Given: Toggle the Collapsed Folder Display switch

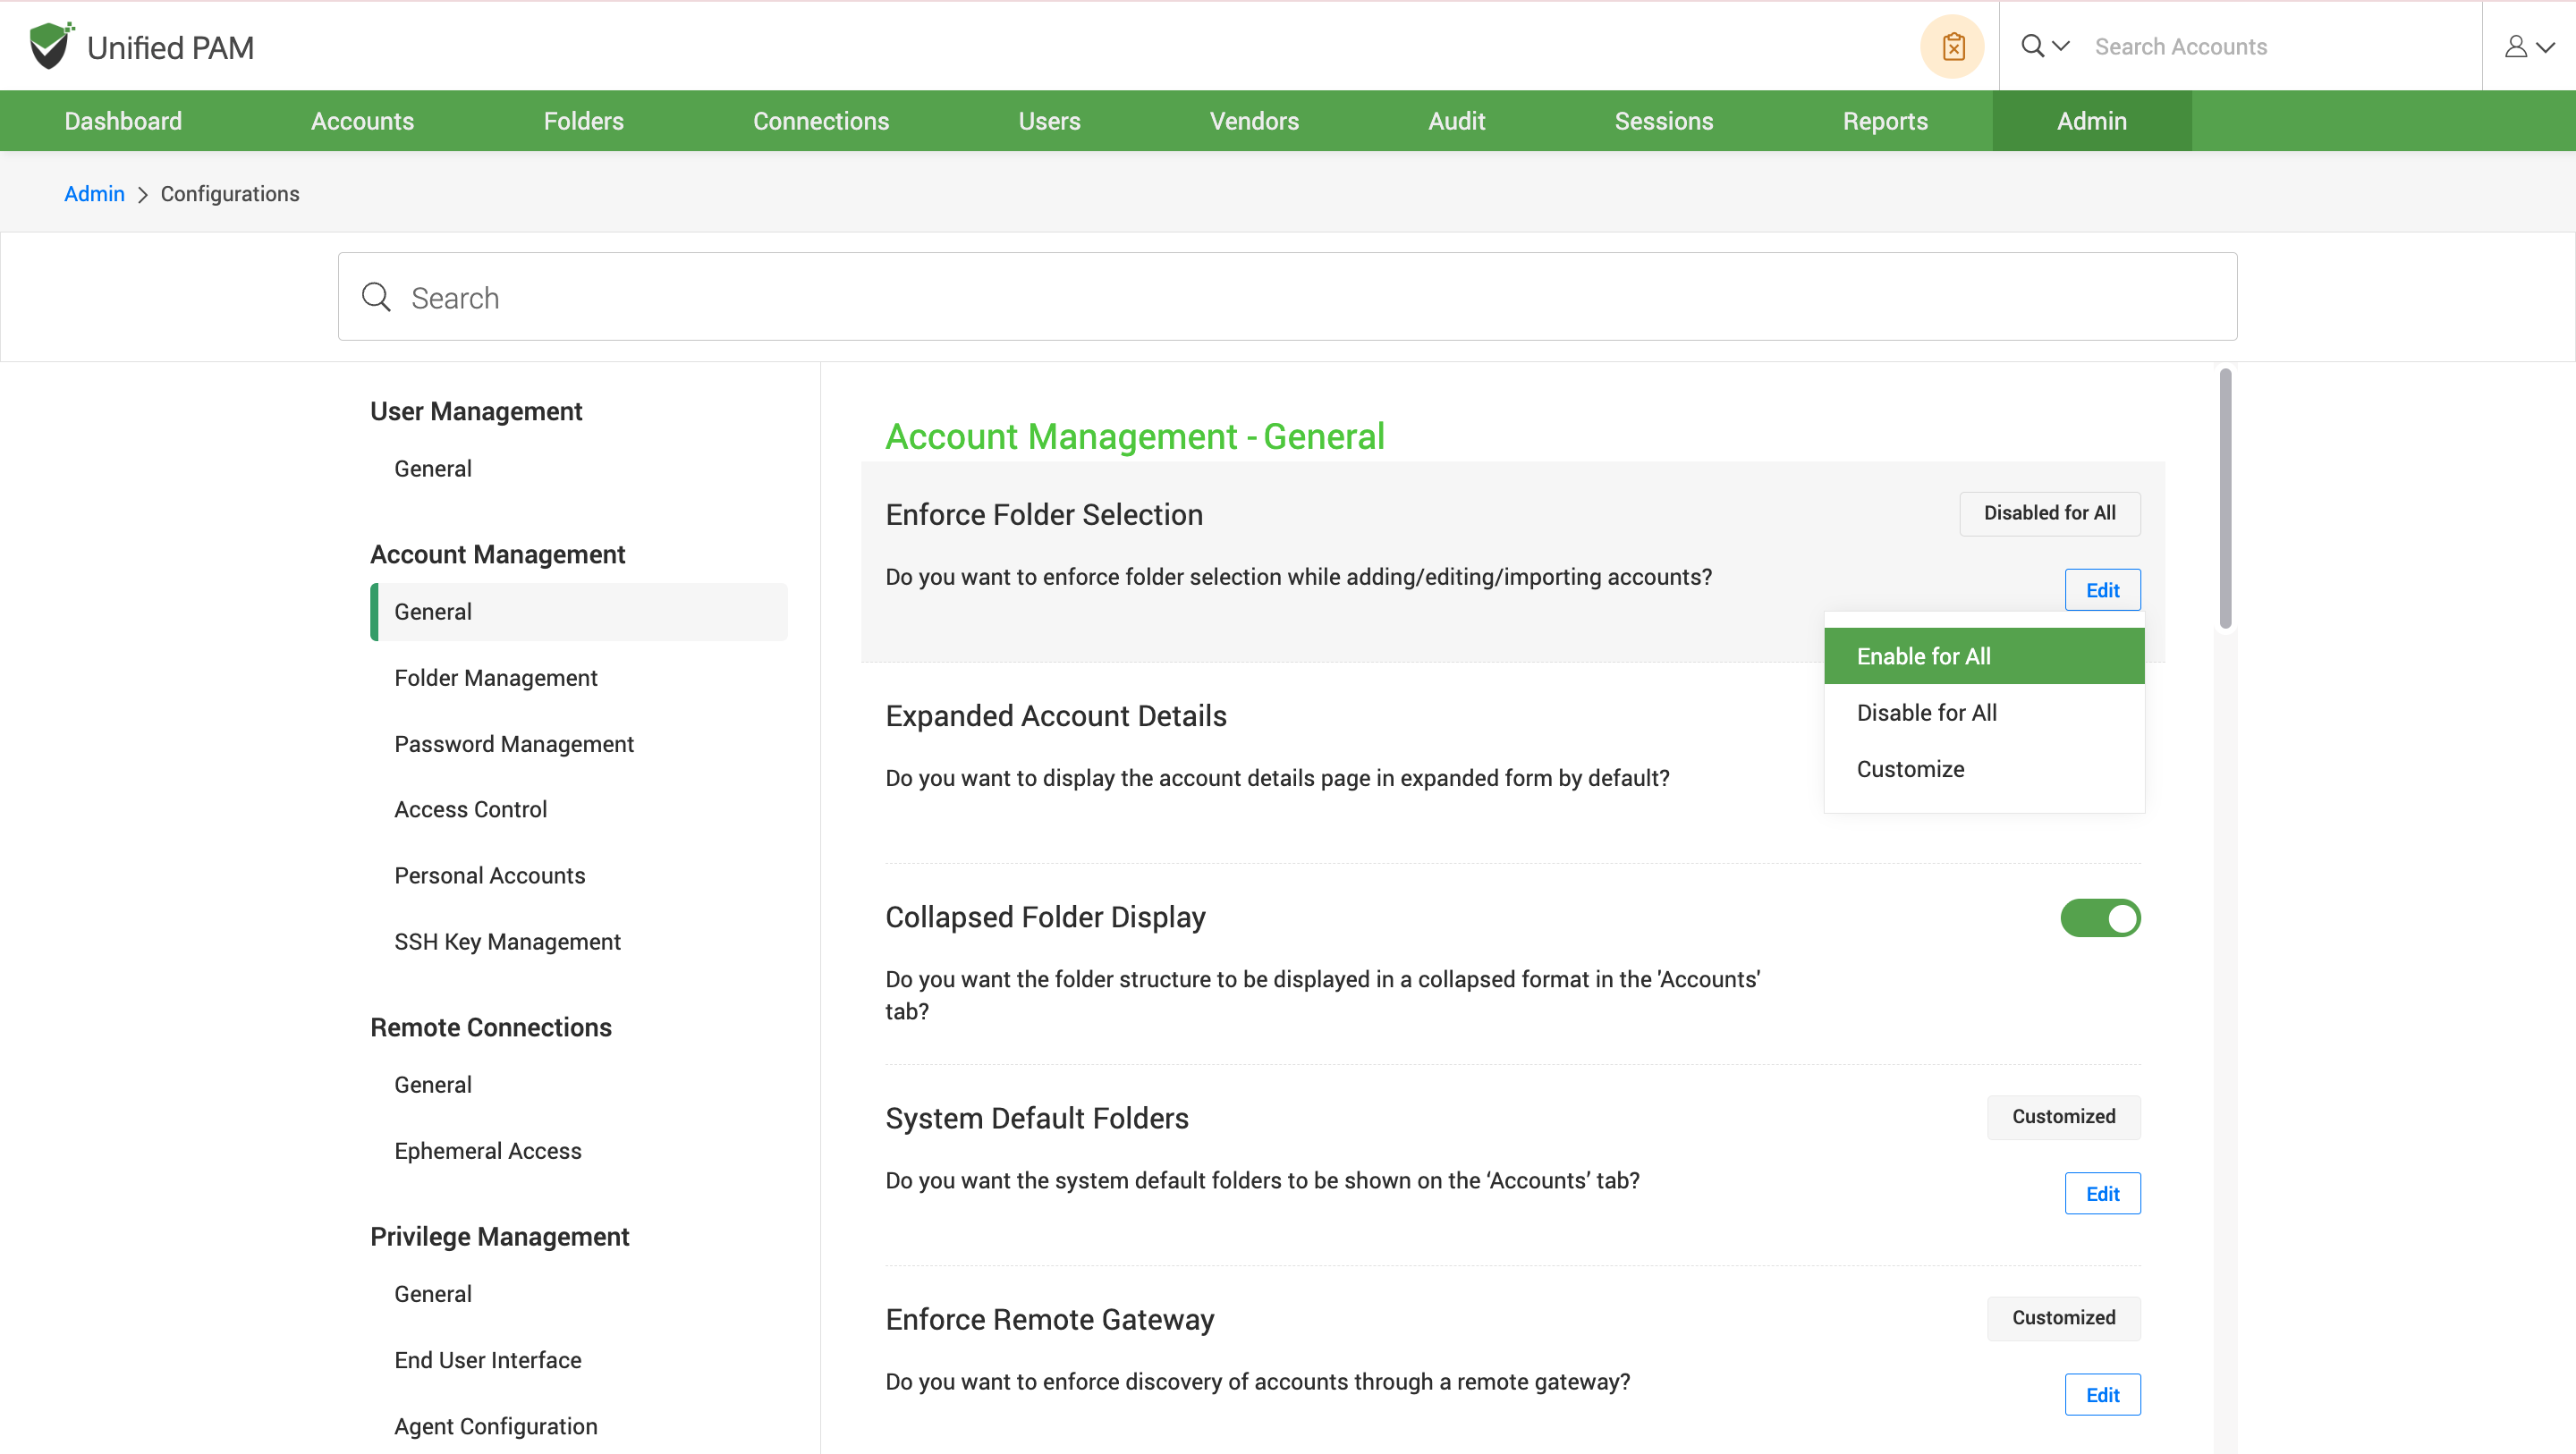Looking at the screenshot, I should pos(2100,917).
